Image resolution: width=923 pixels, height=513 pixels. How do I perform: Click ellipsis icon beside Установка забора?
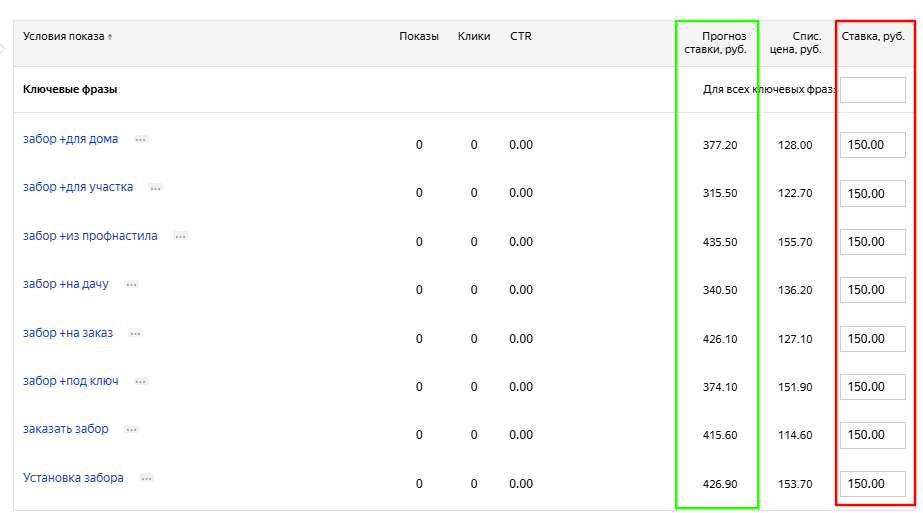tap(146, 479)
